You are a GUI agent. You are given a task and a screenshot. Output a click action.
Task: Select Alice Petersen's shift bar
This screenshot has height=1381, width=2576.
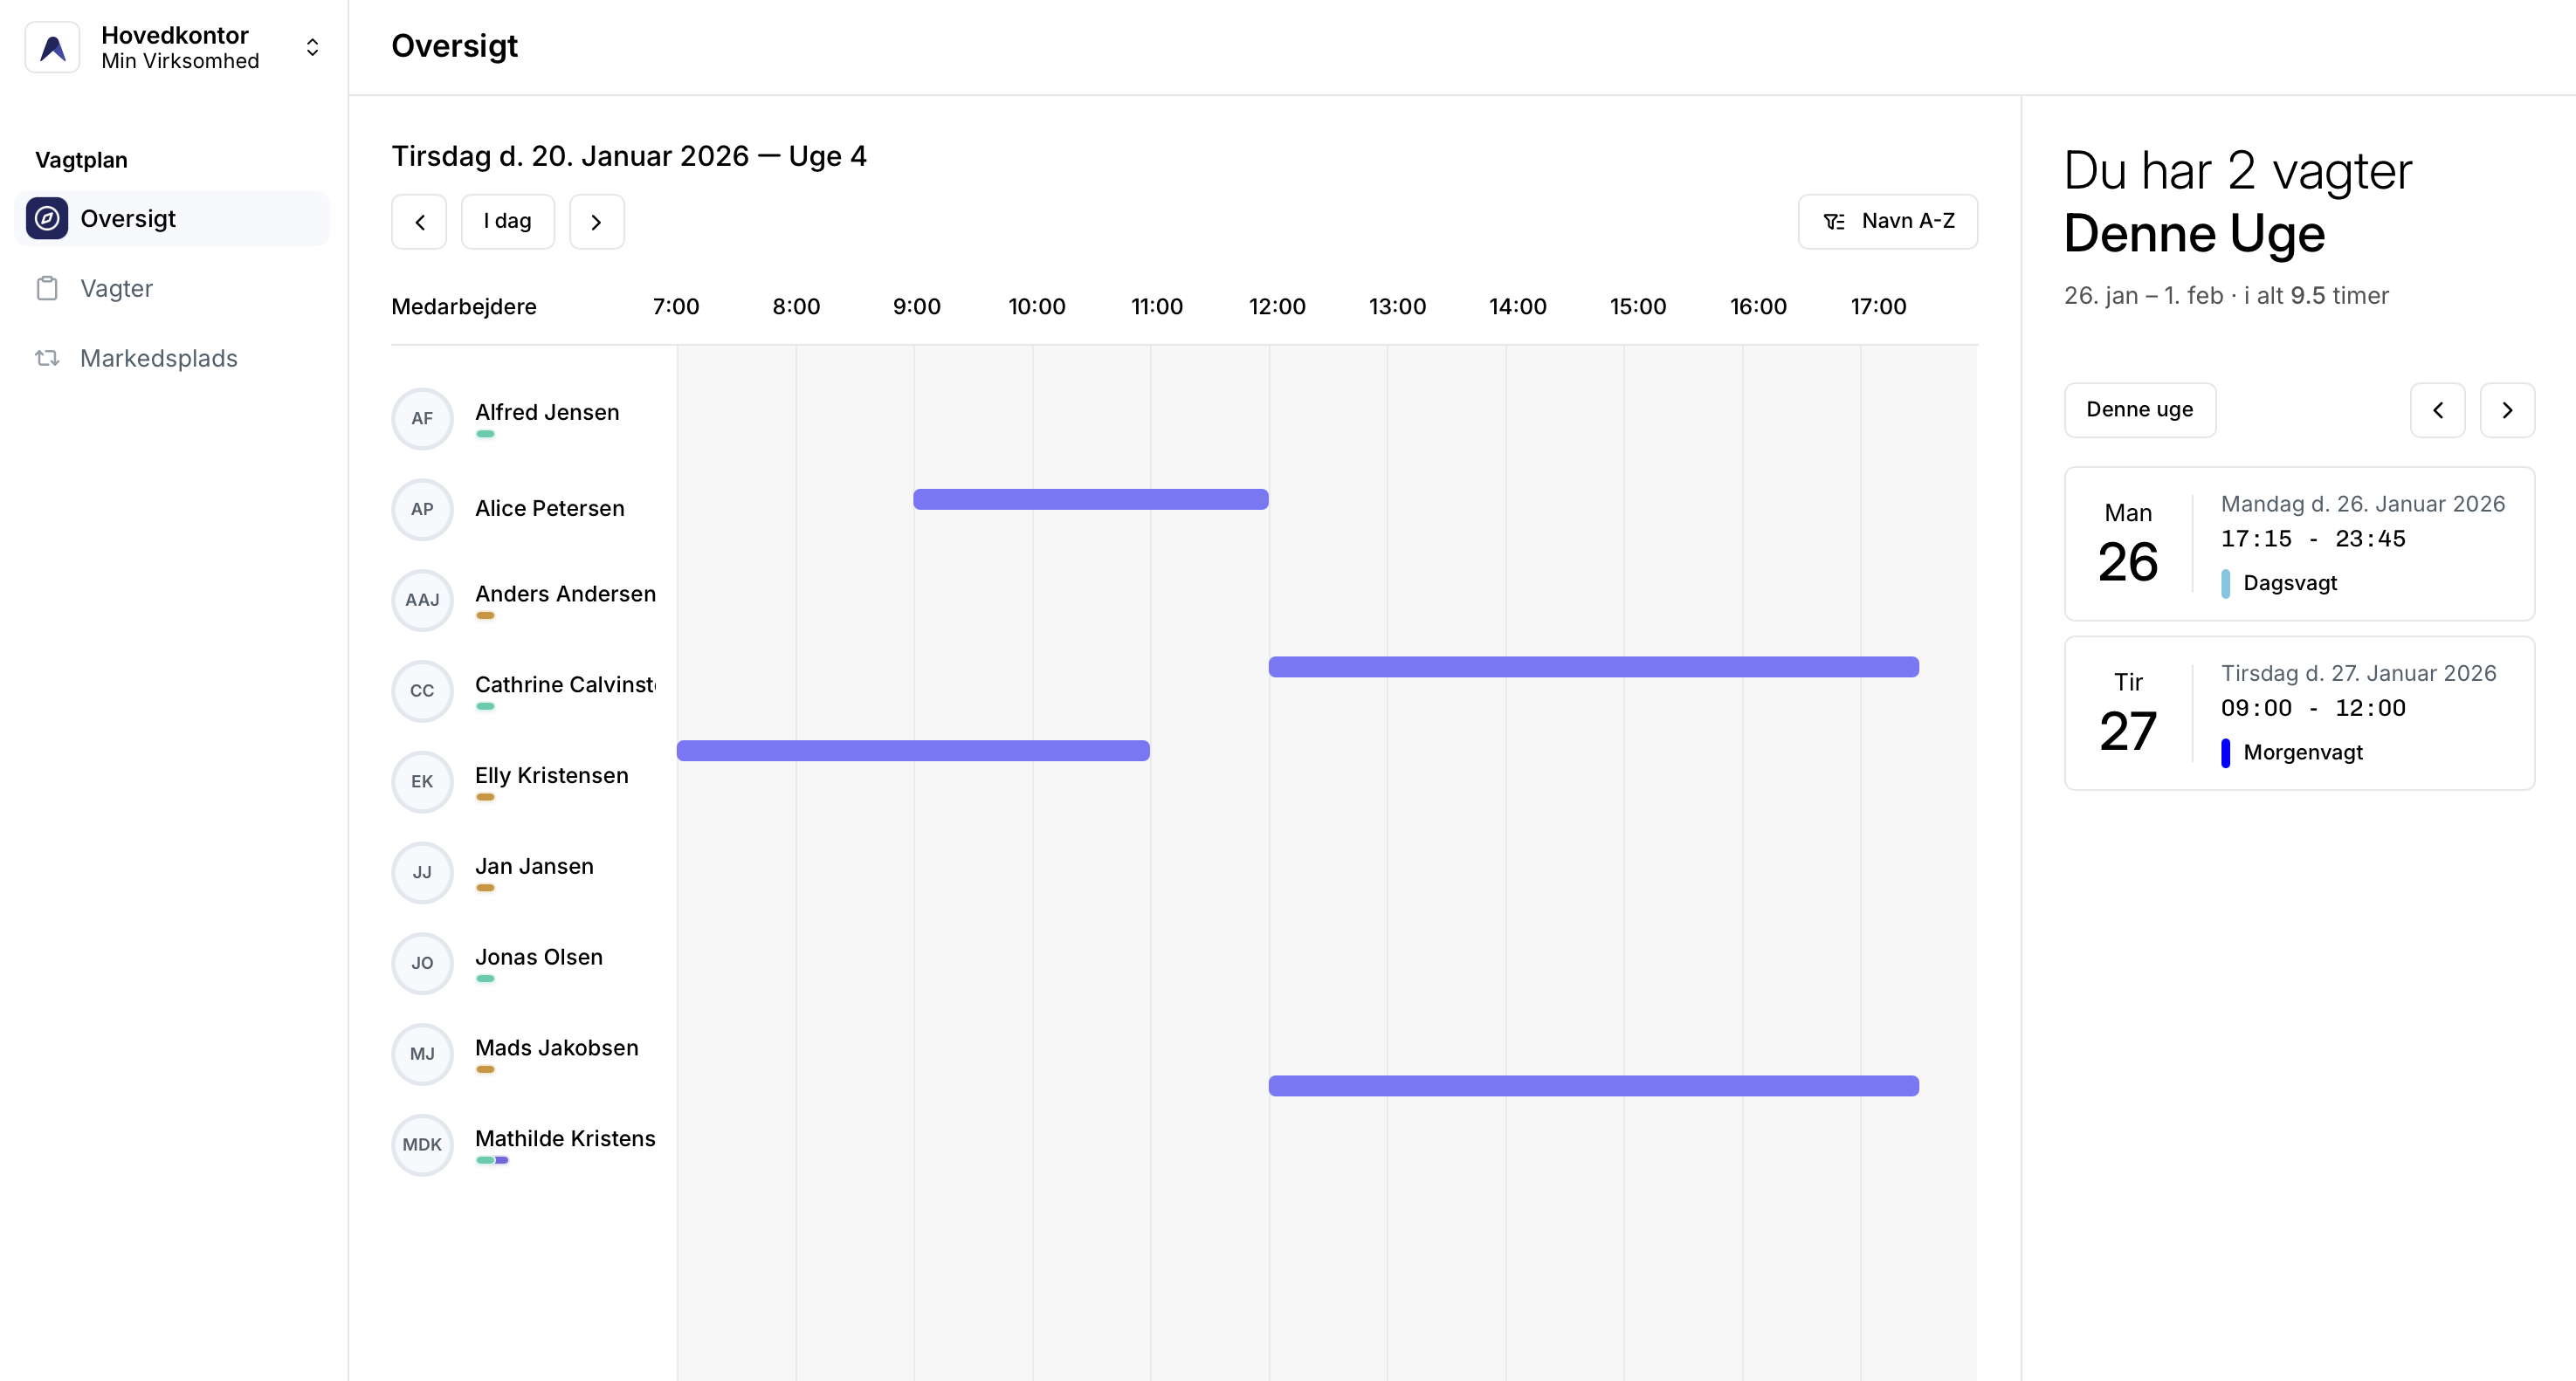[x=1090, y=499]
